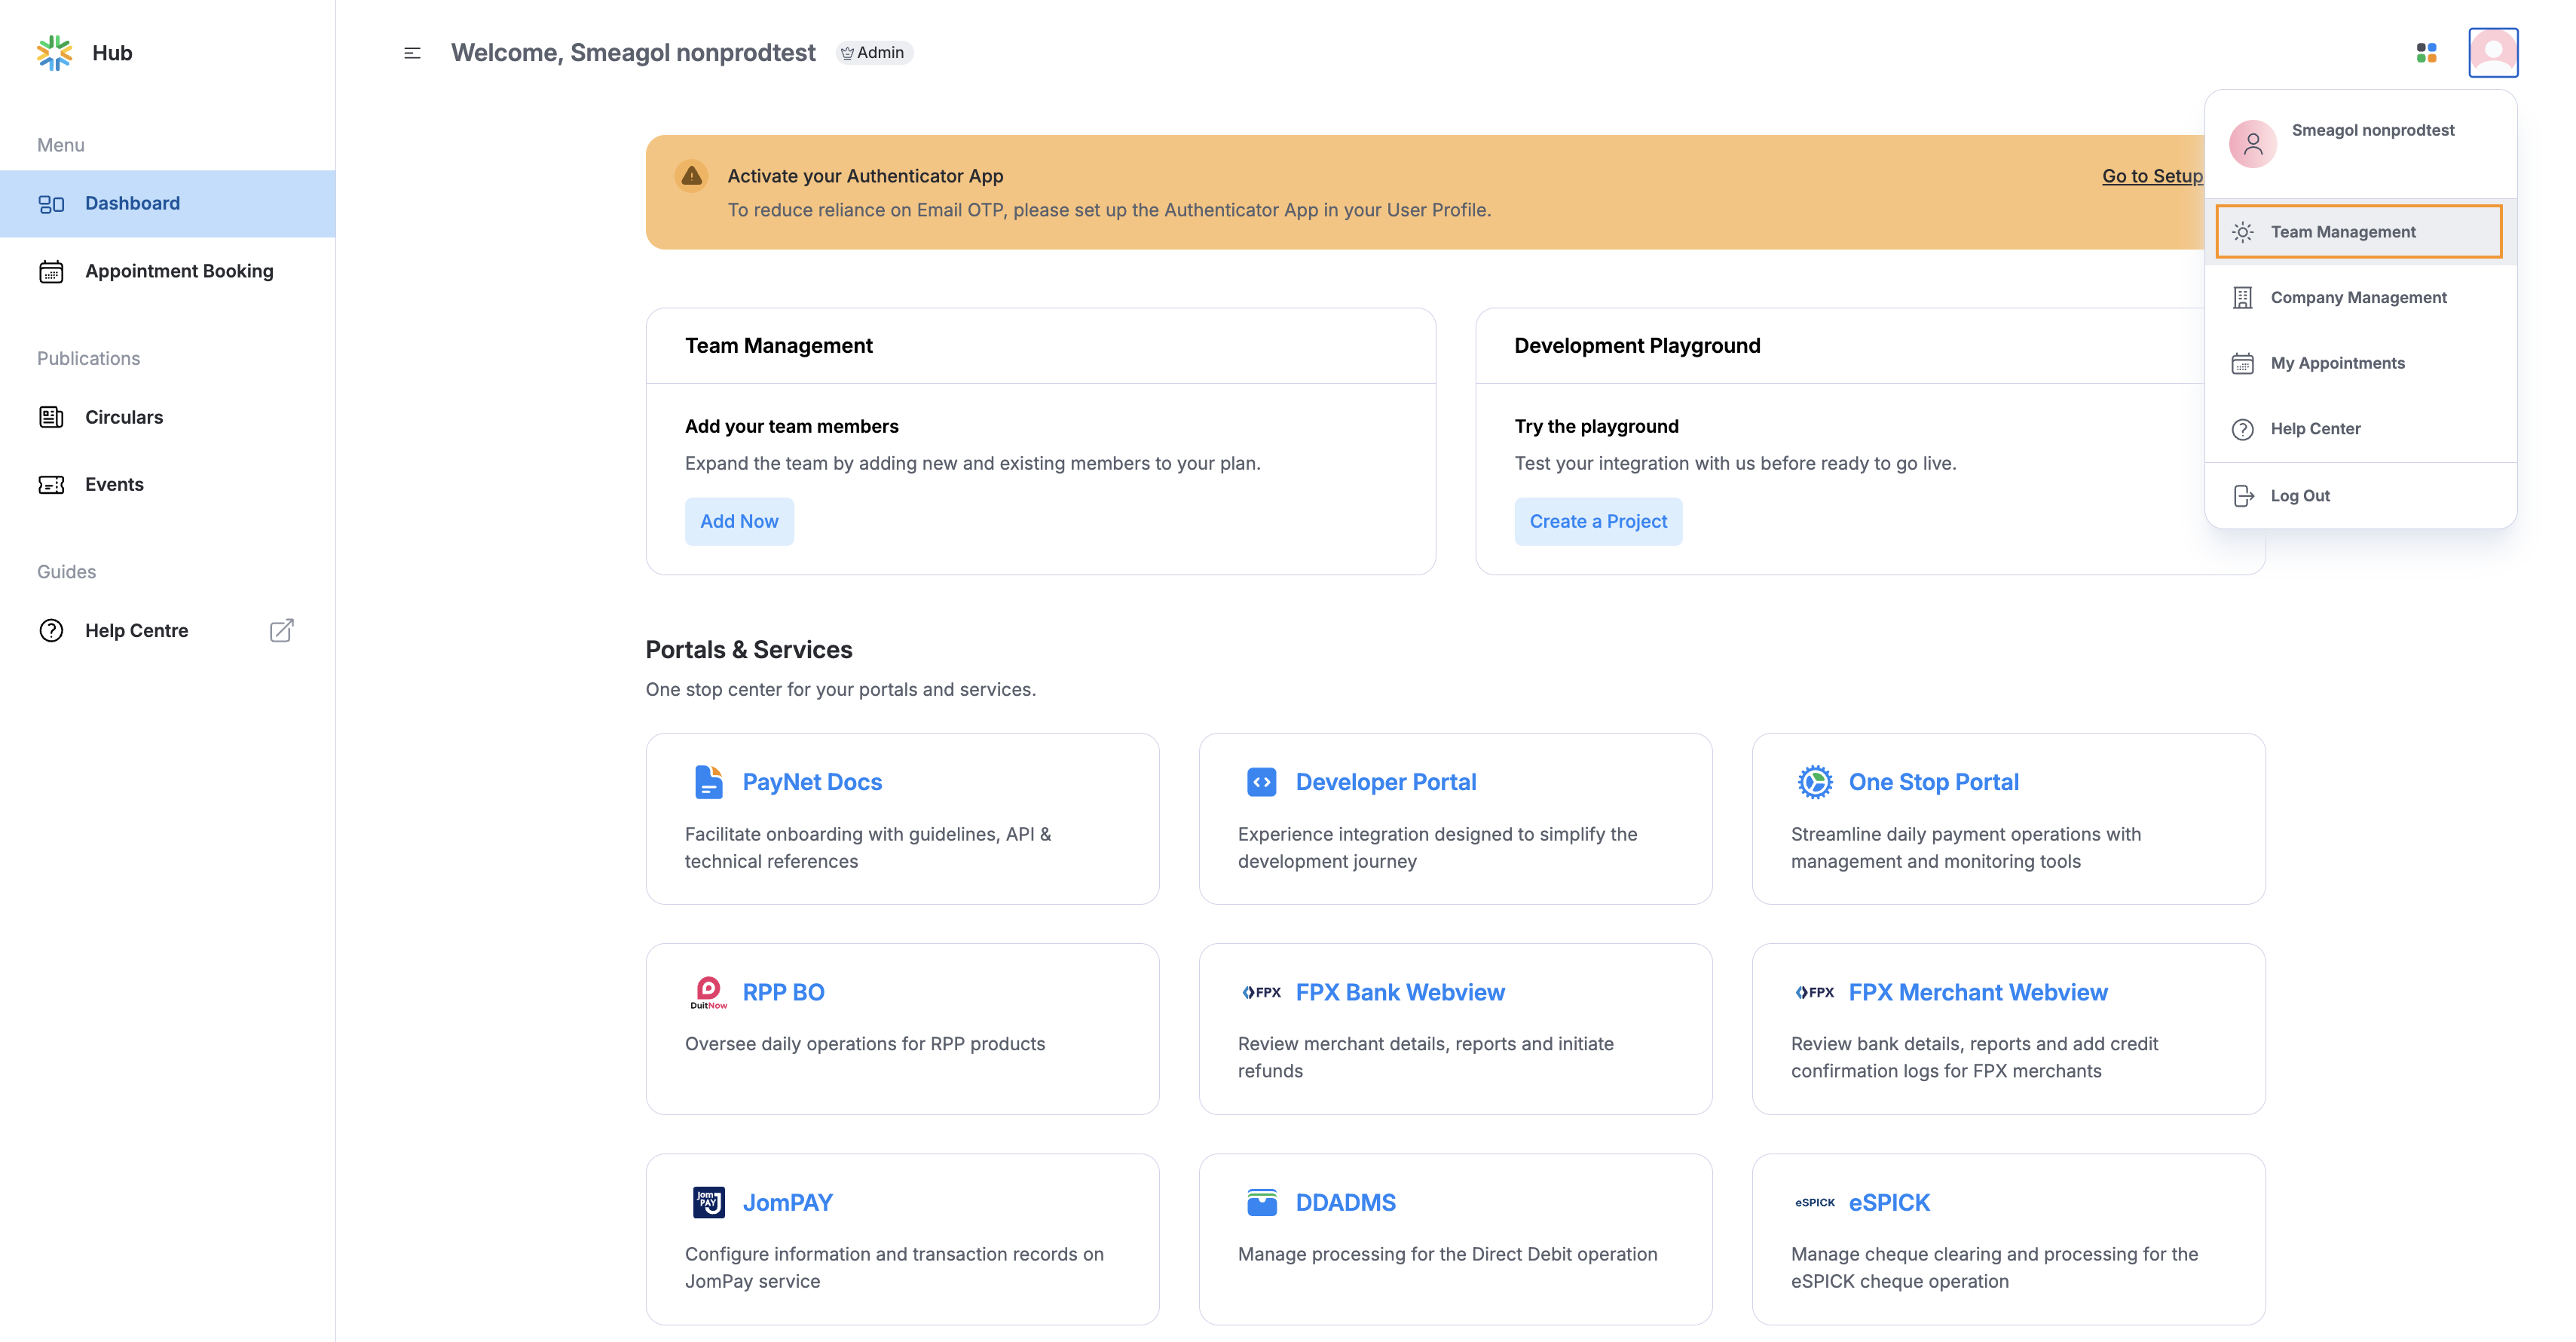Screen dimensions: 2576x1342
Task: Open the PayNet Docs link
Action: (x=812, y=782)
